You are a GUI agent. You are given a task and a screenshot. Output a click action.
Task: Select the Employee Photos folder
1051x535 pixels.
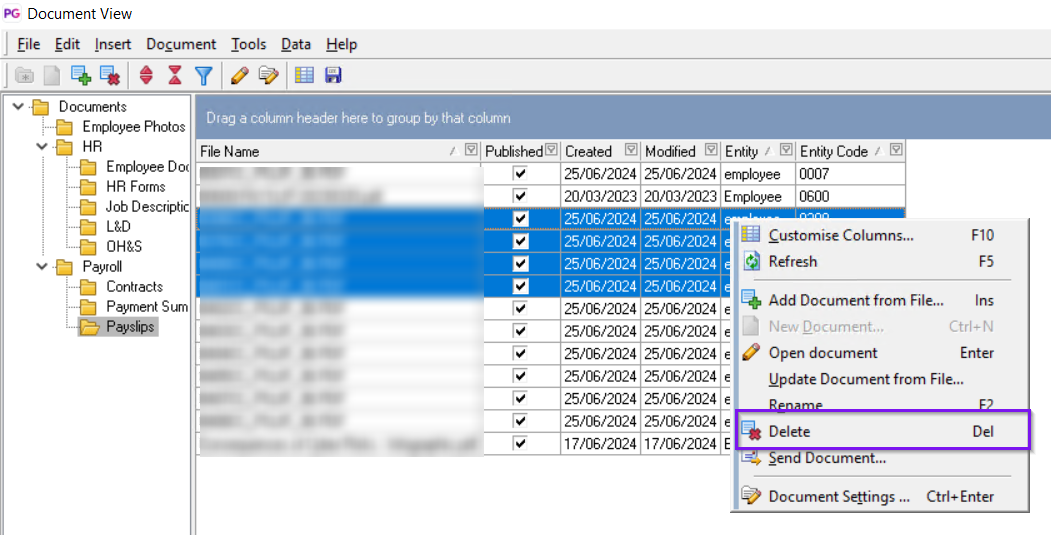[133, 127]
